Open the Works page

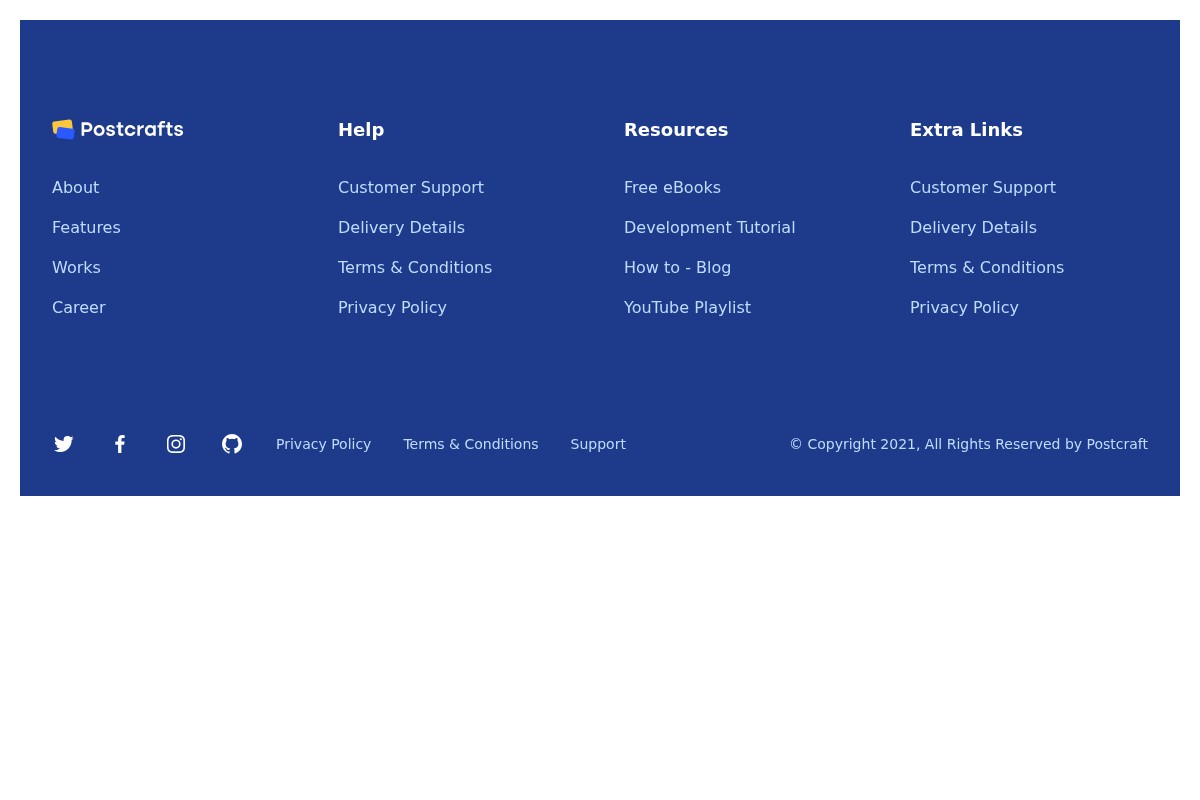(x=76, y=267)
